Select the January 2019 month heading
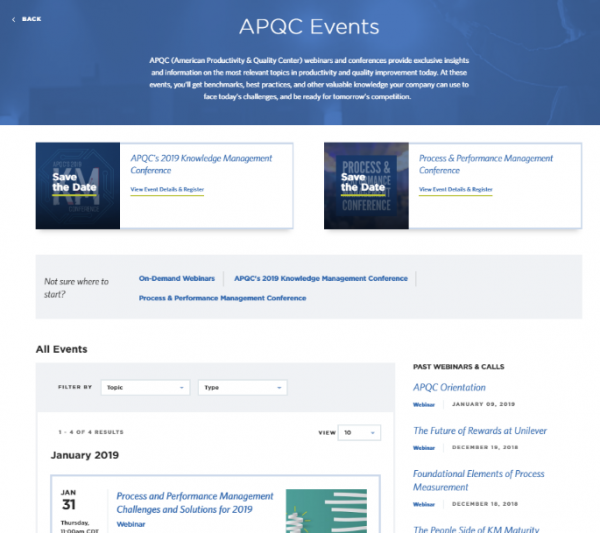Viewport: 600px width, 533px height. (x=85, y=455)
